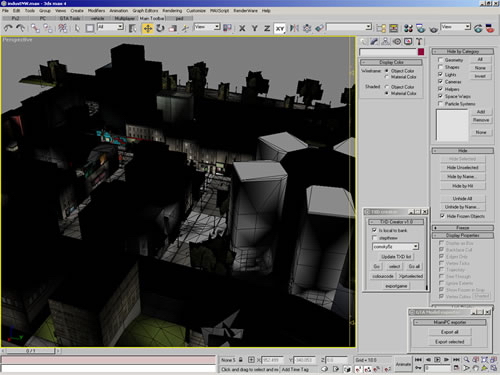Open the Rendering menu

172,11
